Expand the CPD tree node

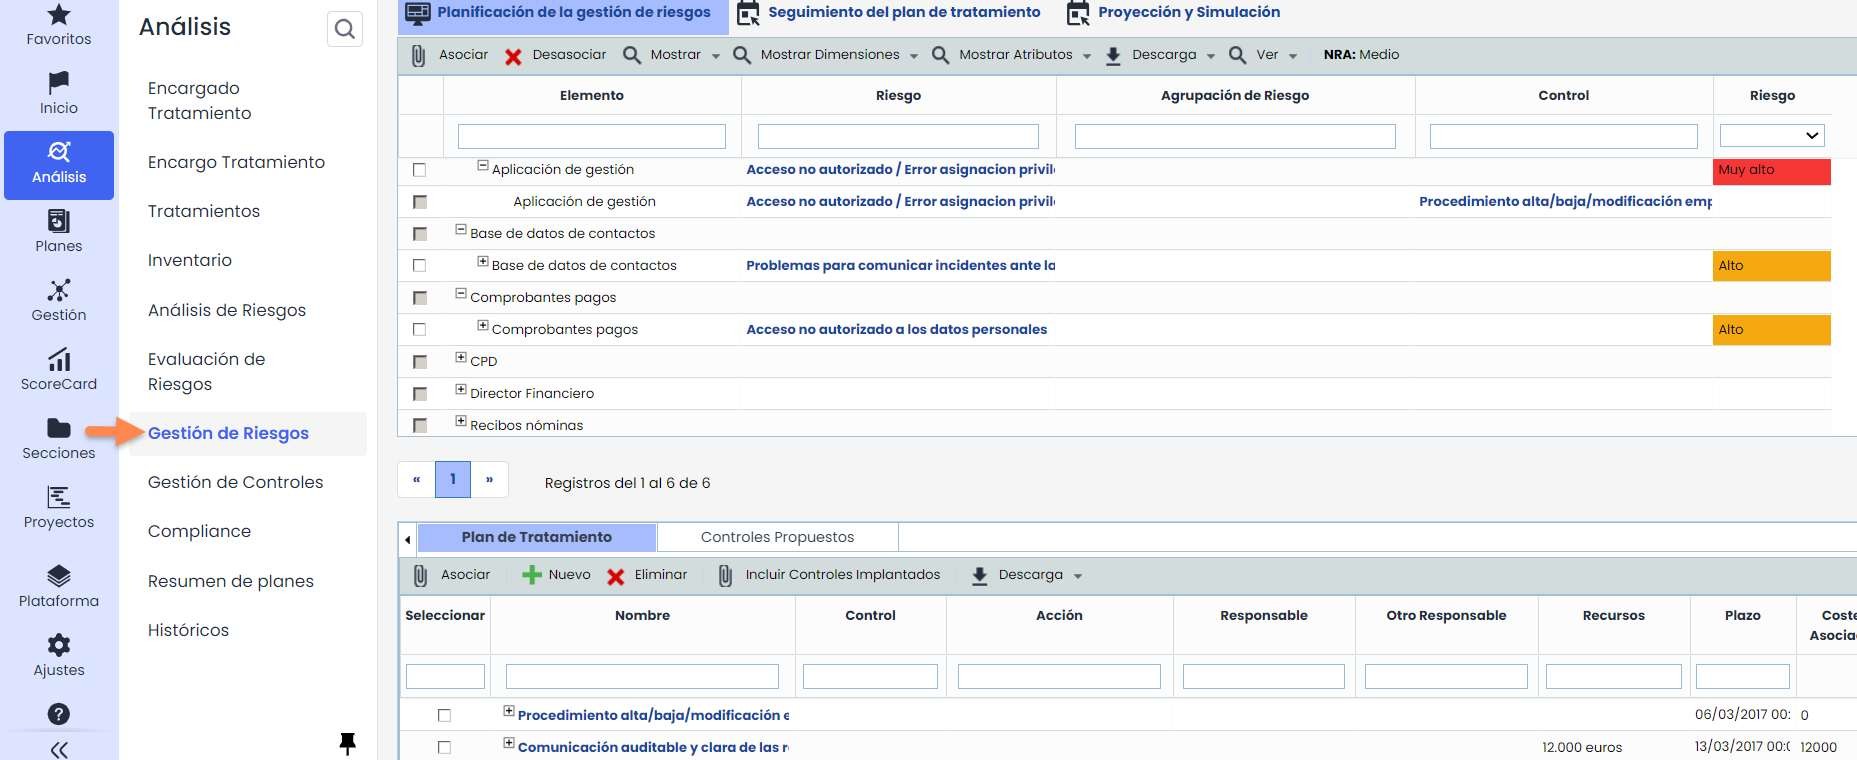461,358
